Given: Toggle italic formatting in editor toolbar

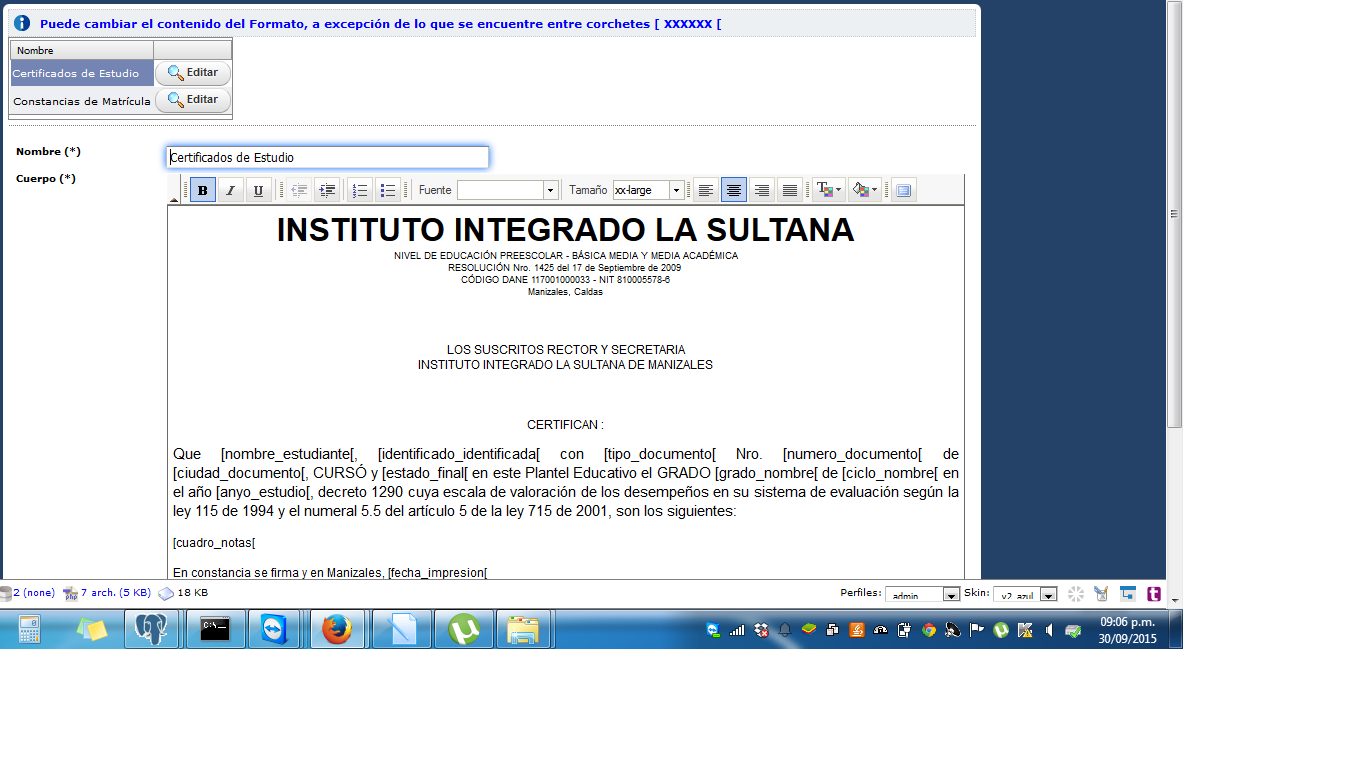Looking at the screenshot, I should click(230, 190).
